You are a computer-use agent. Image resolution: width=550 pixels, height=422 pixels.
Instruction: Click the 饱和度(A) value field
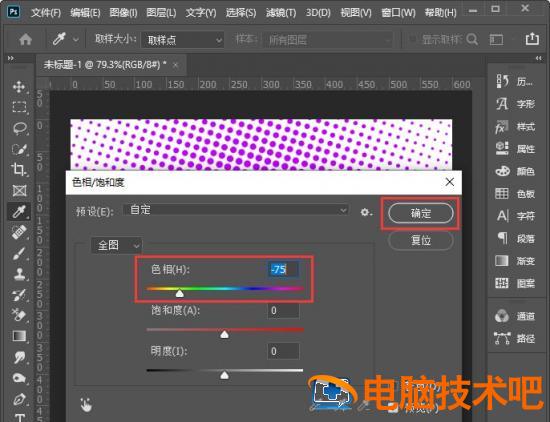pos(283,311)
